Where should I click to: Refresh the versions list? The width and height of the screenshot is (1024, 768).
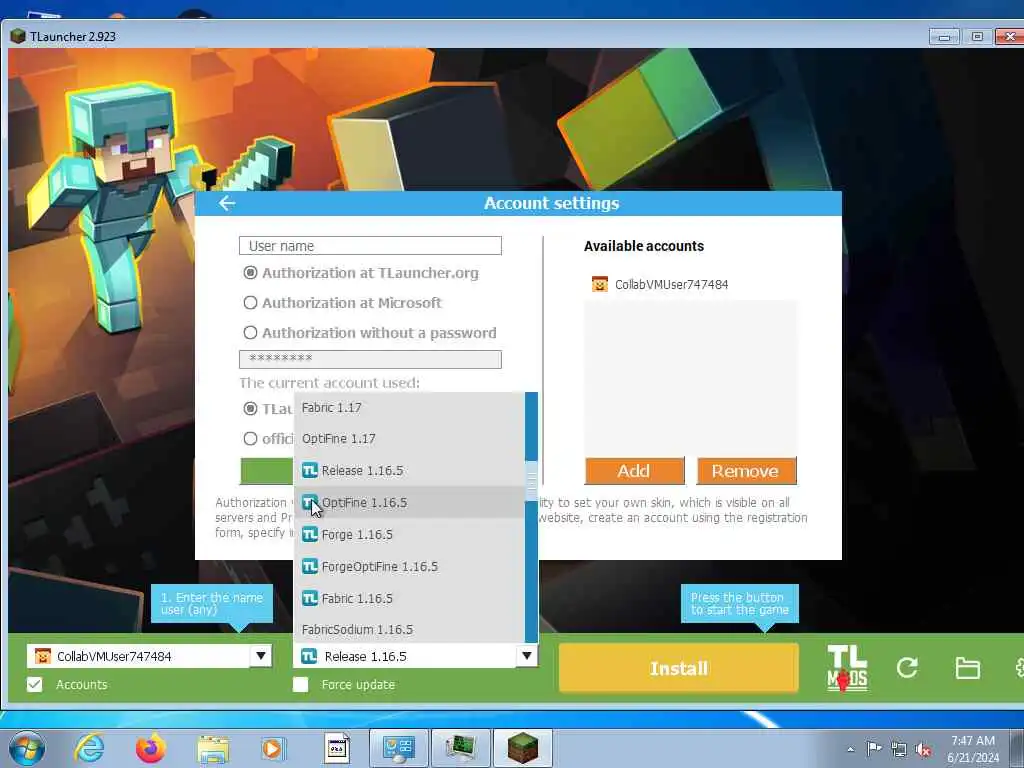[x=907, y=667]
